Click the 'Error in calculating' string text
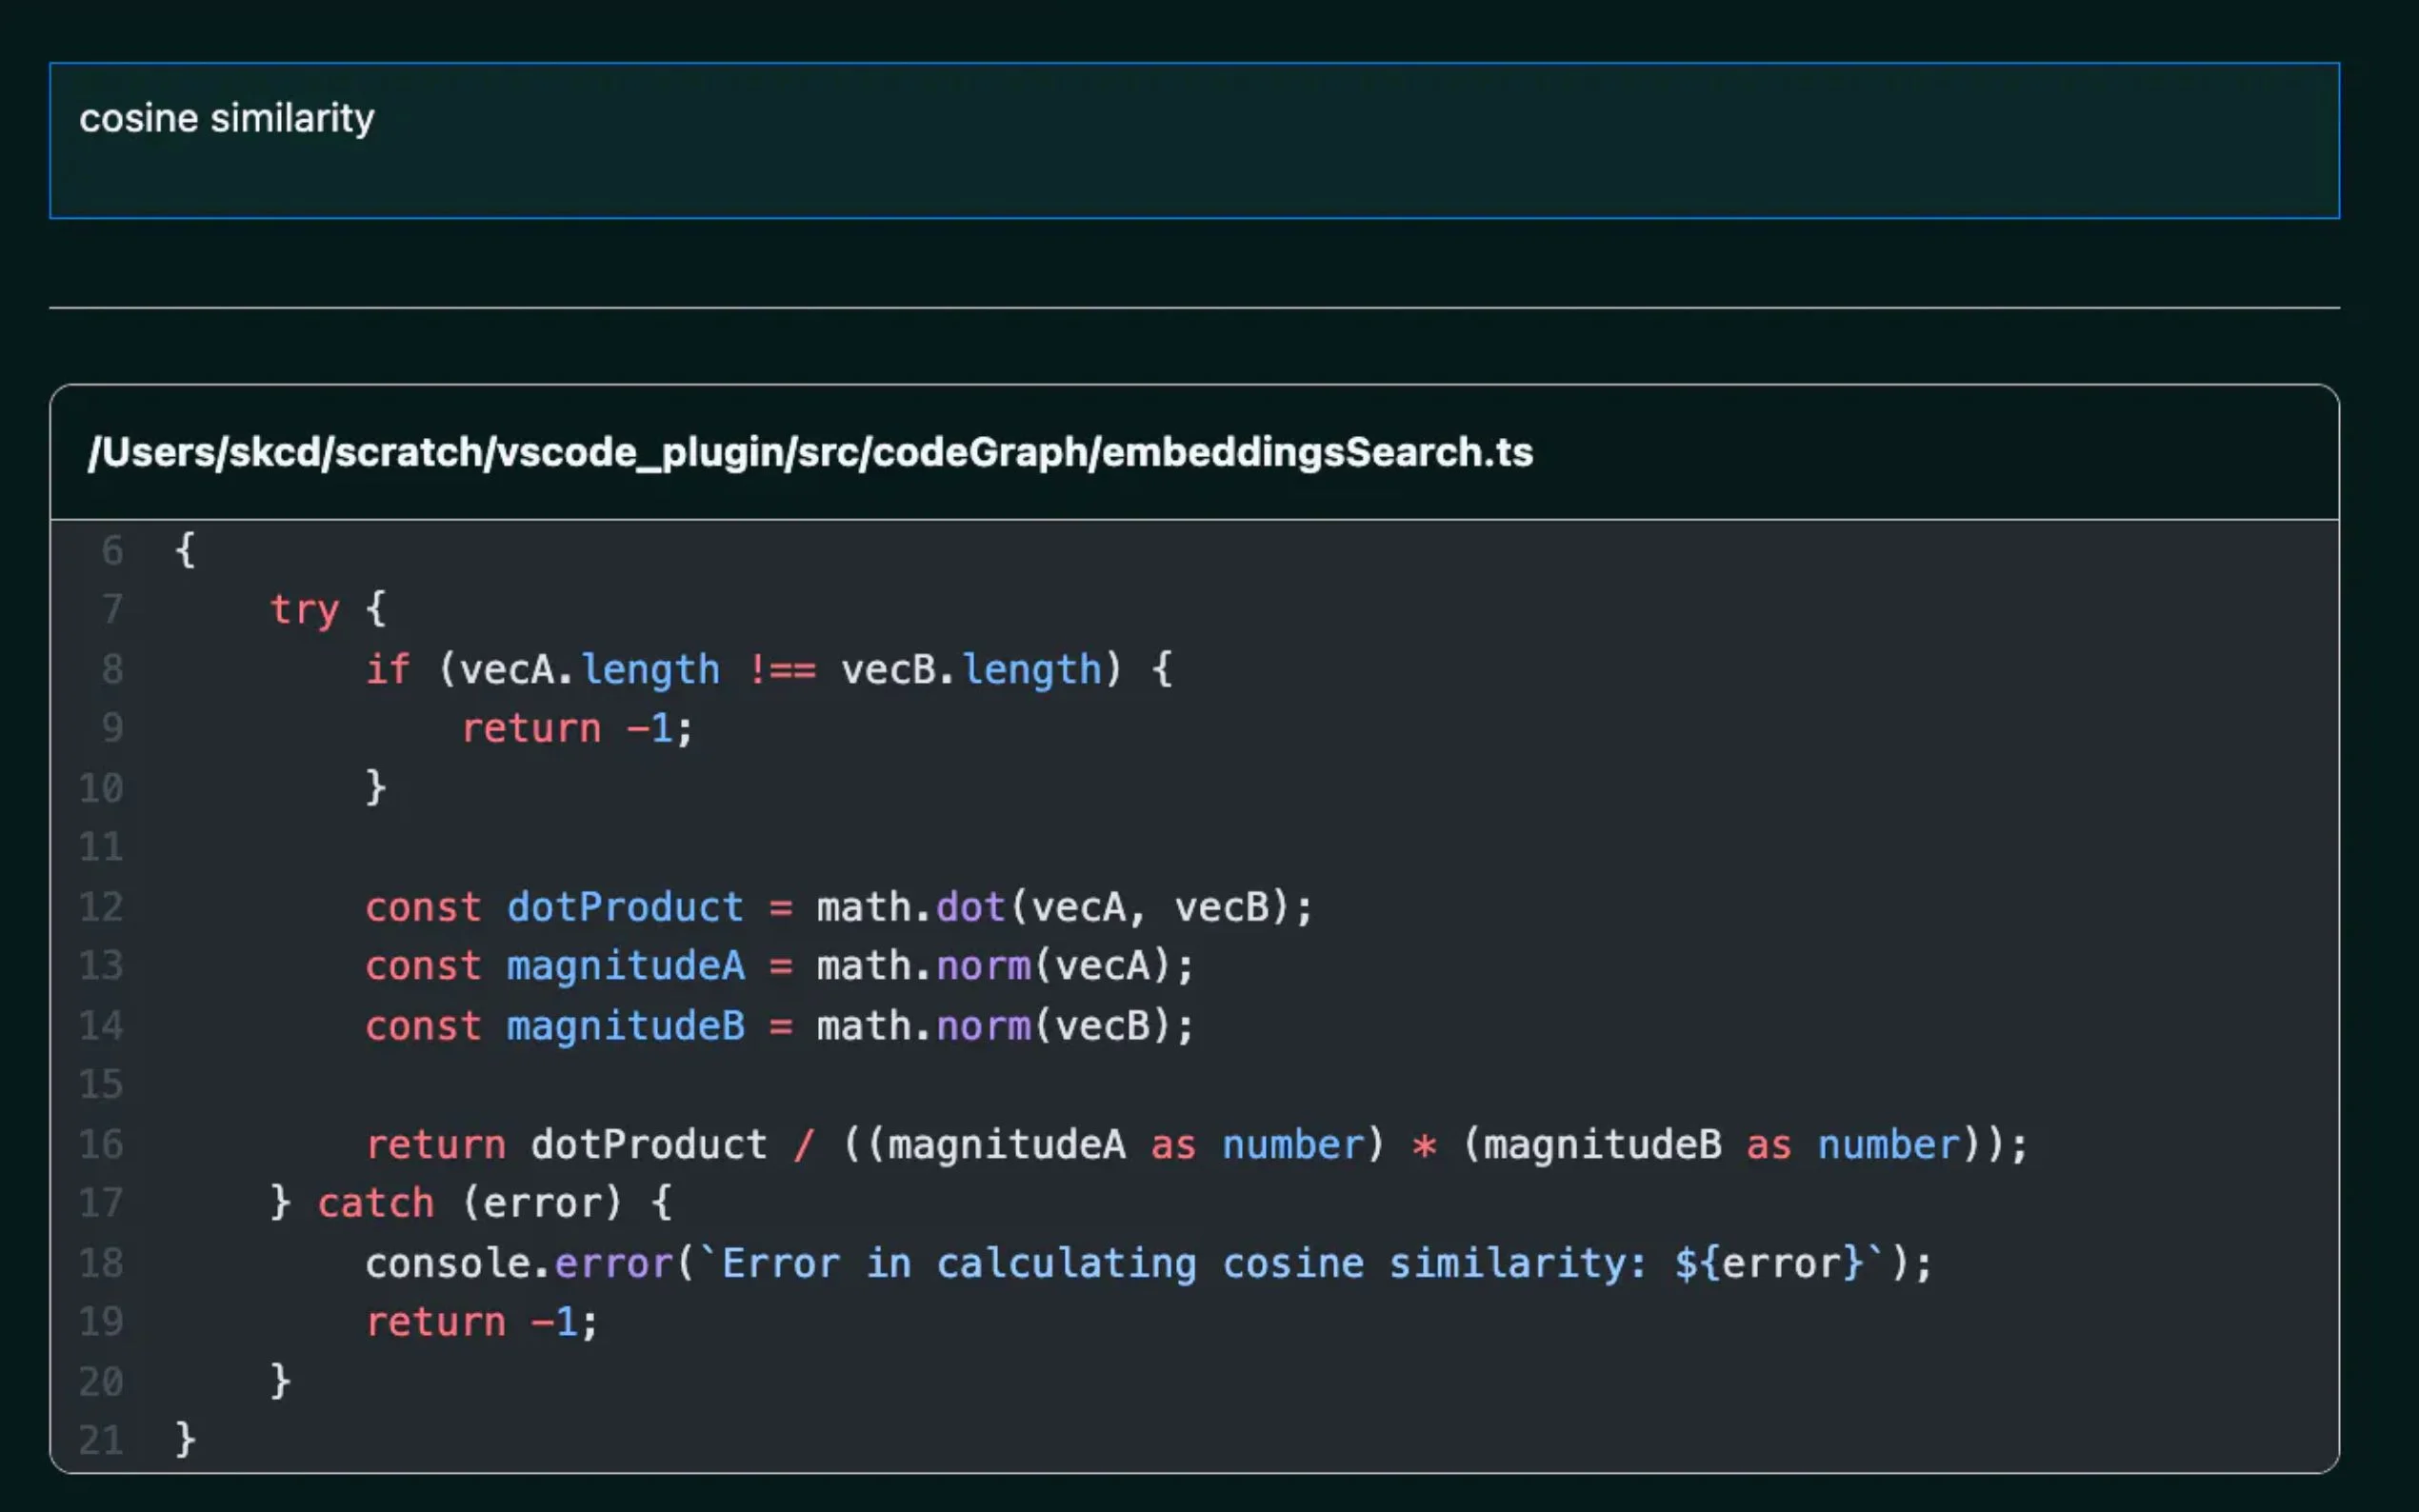The height and width of the screenshot is (1512, 2419). (958, 1263)
